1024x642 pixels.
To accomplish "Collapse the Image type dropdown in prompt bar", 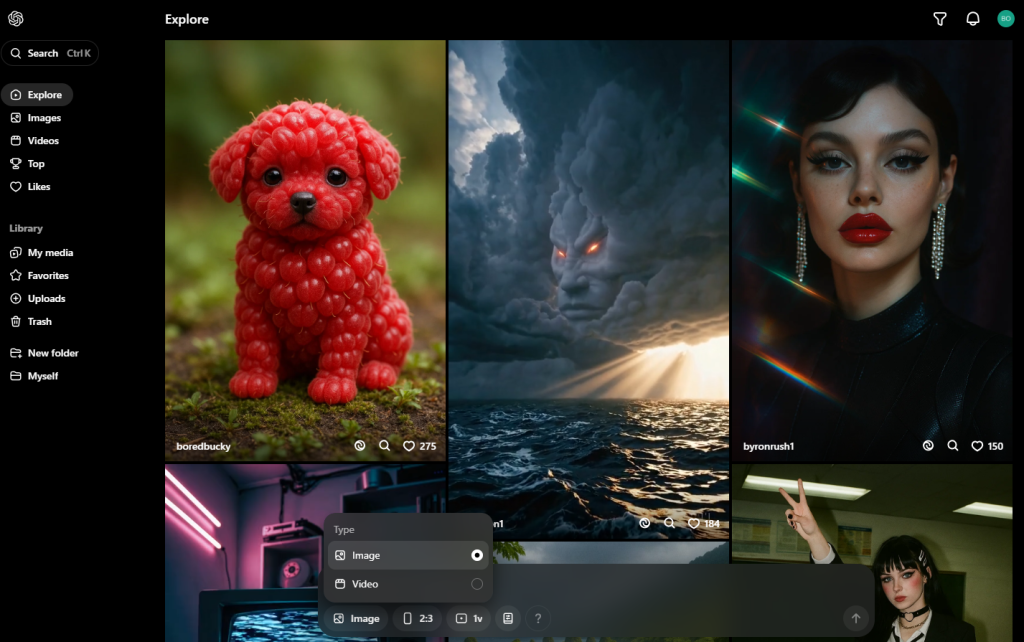I will [x=357, y=619].
